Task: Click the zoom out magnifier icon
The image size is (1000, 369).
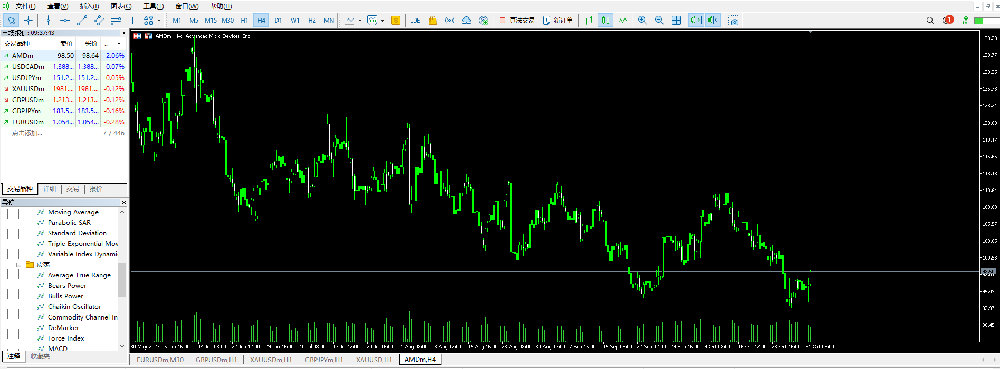Action: point(659,20)
